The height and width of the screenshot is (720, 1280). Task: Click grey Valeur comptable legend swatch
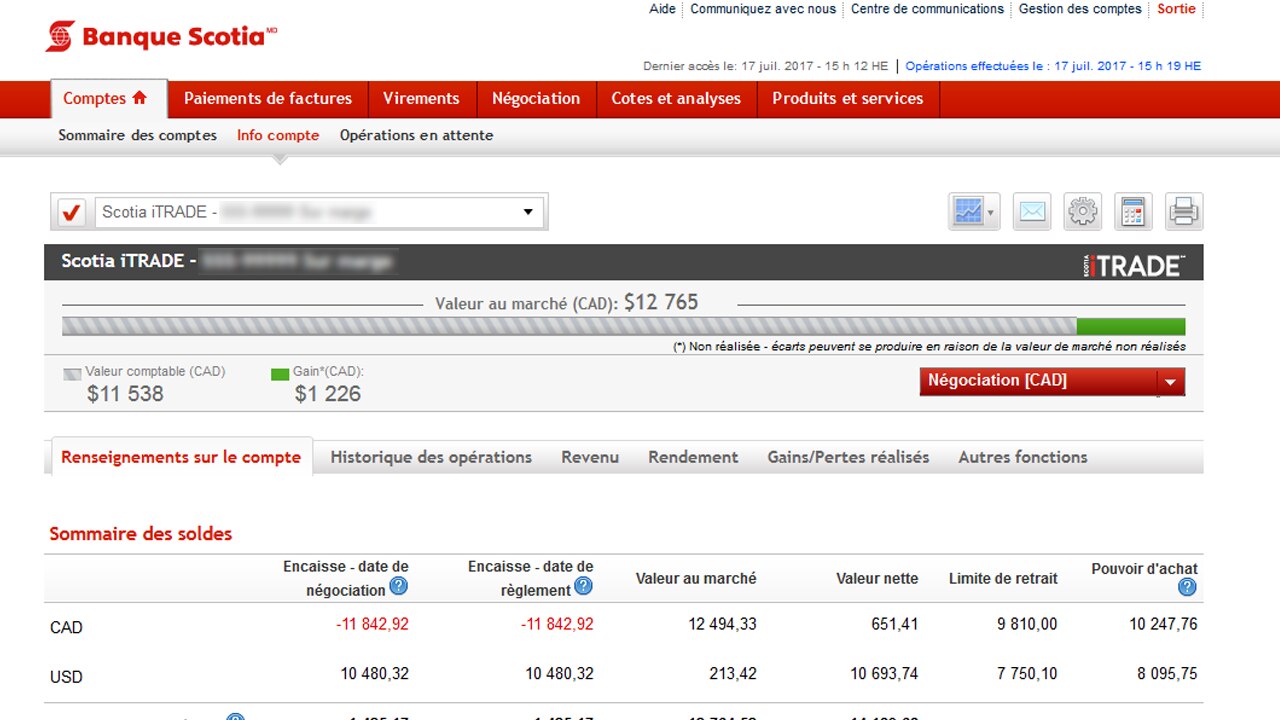click(x=72, y=374)
